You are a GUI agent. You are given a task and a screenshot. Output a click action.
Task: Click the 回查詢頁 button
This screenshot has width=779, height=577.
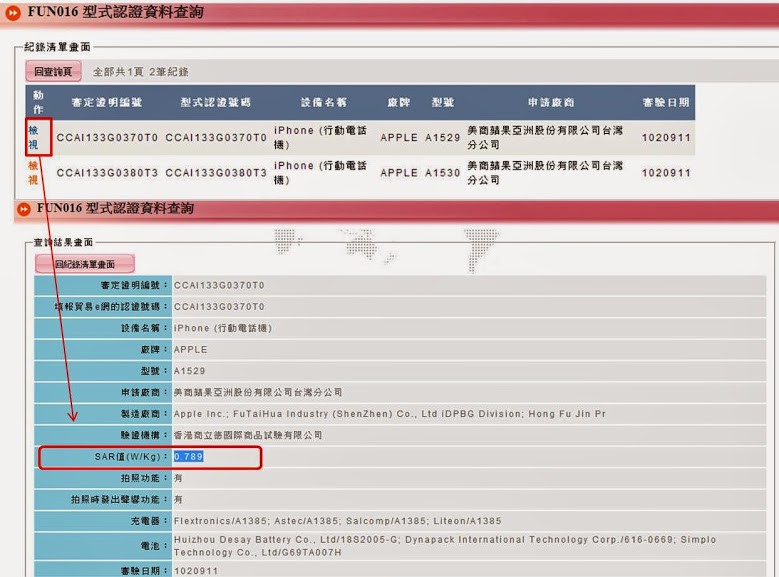[x=54, y=72]
